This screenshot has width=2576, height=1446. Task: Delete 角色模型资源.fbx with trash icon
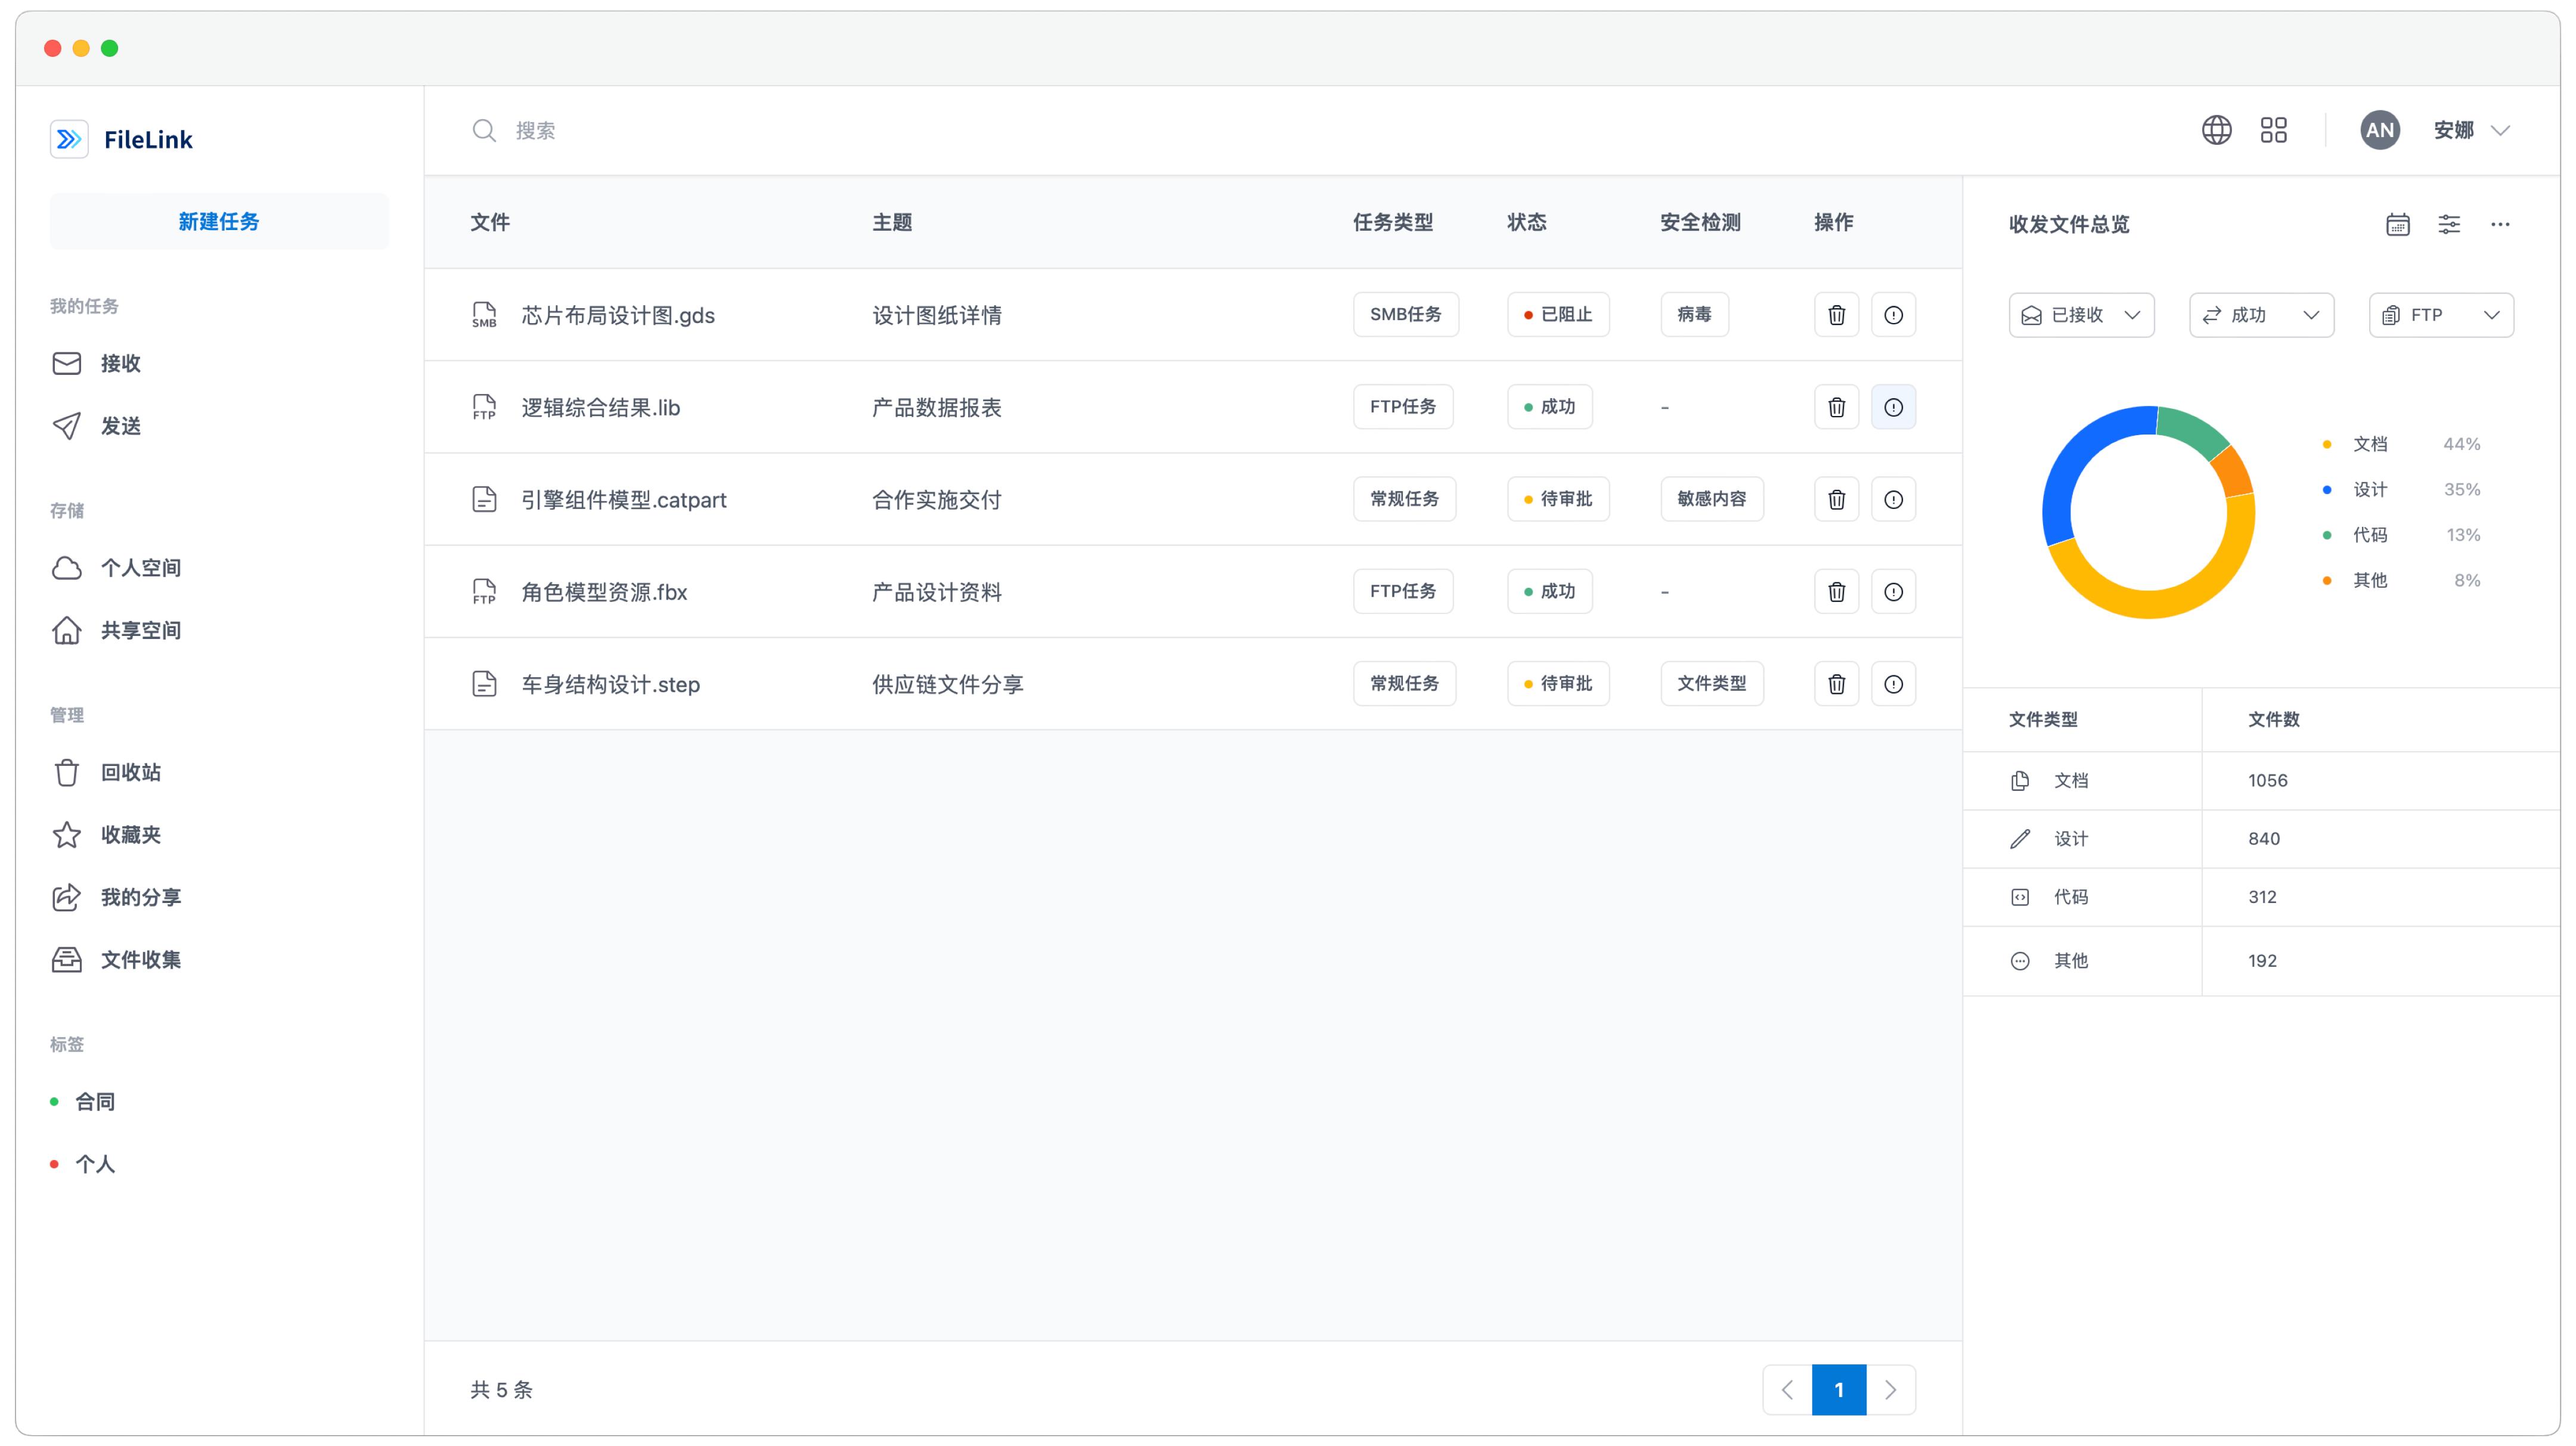[x=1836, y=592]
